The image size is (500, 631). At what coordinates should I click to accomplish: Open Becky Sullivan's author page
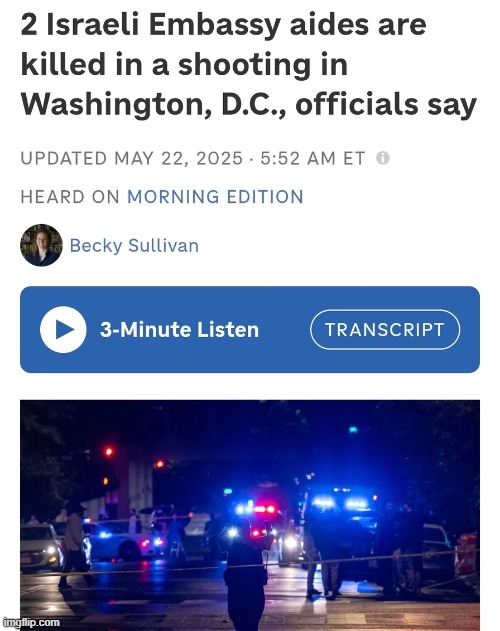(134, 245)
